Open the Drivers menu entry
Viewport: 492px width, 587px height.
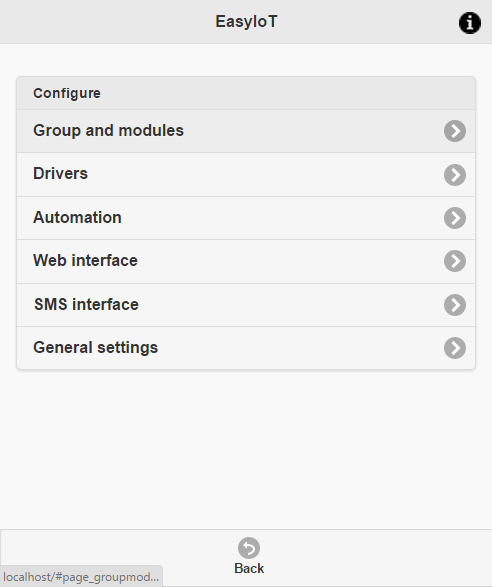tap(246, 175)
